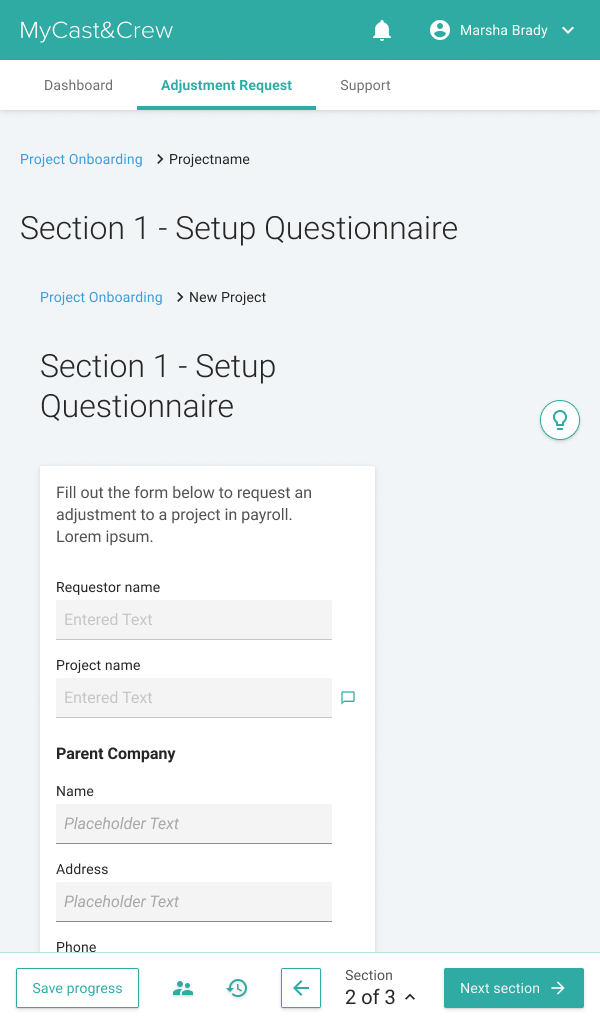This screenshot has height=1024, width=600.
Task: Click the Save progress button
Action: click(77, 988)
